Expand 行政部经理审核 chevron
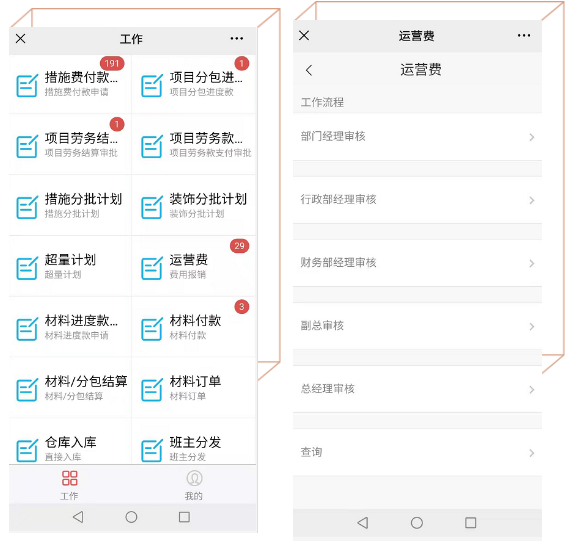This screenshot has height=555, width=578. coord(532,200)
